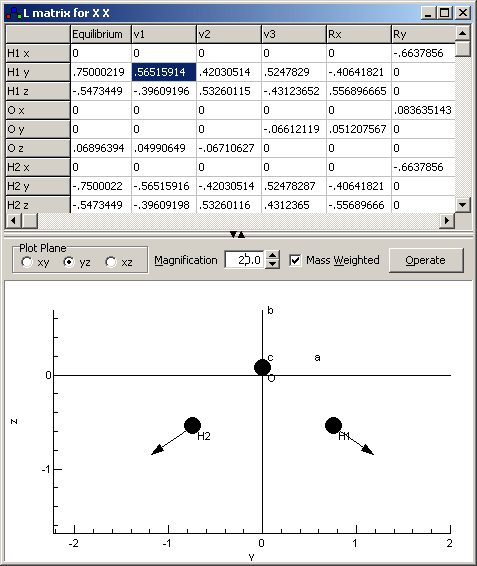Click the cell -.39609196 in H1 z row

tap(164, 91)
